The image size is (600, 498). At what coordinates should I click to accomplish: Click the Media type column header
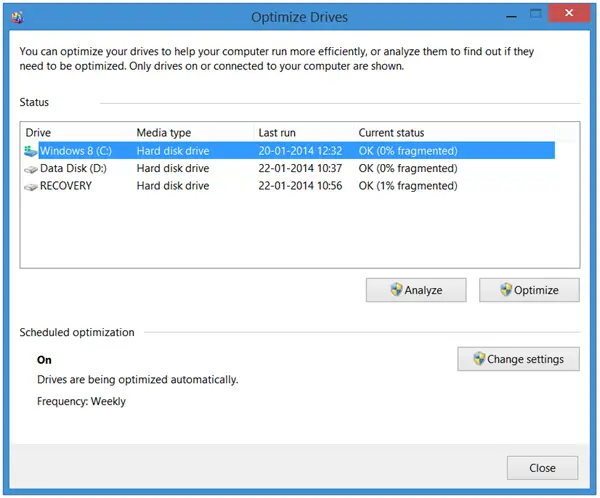pos(163,133)
